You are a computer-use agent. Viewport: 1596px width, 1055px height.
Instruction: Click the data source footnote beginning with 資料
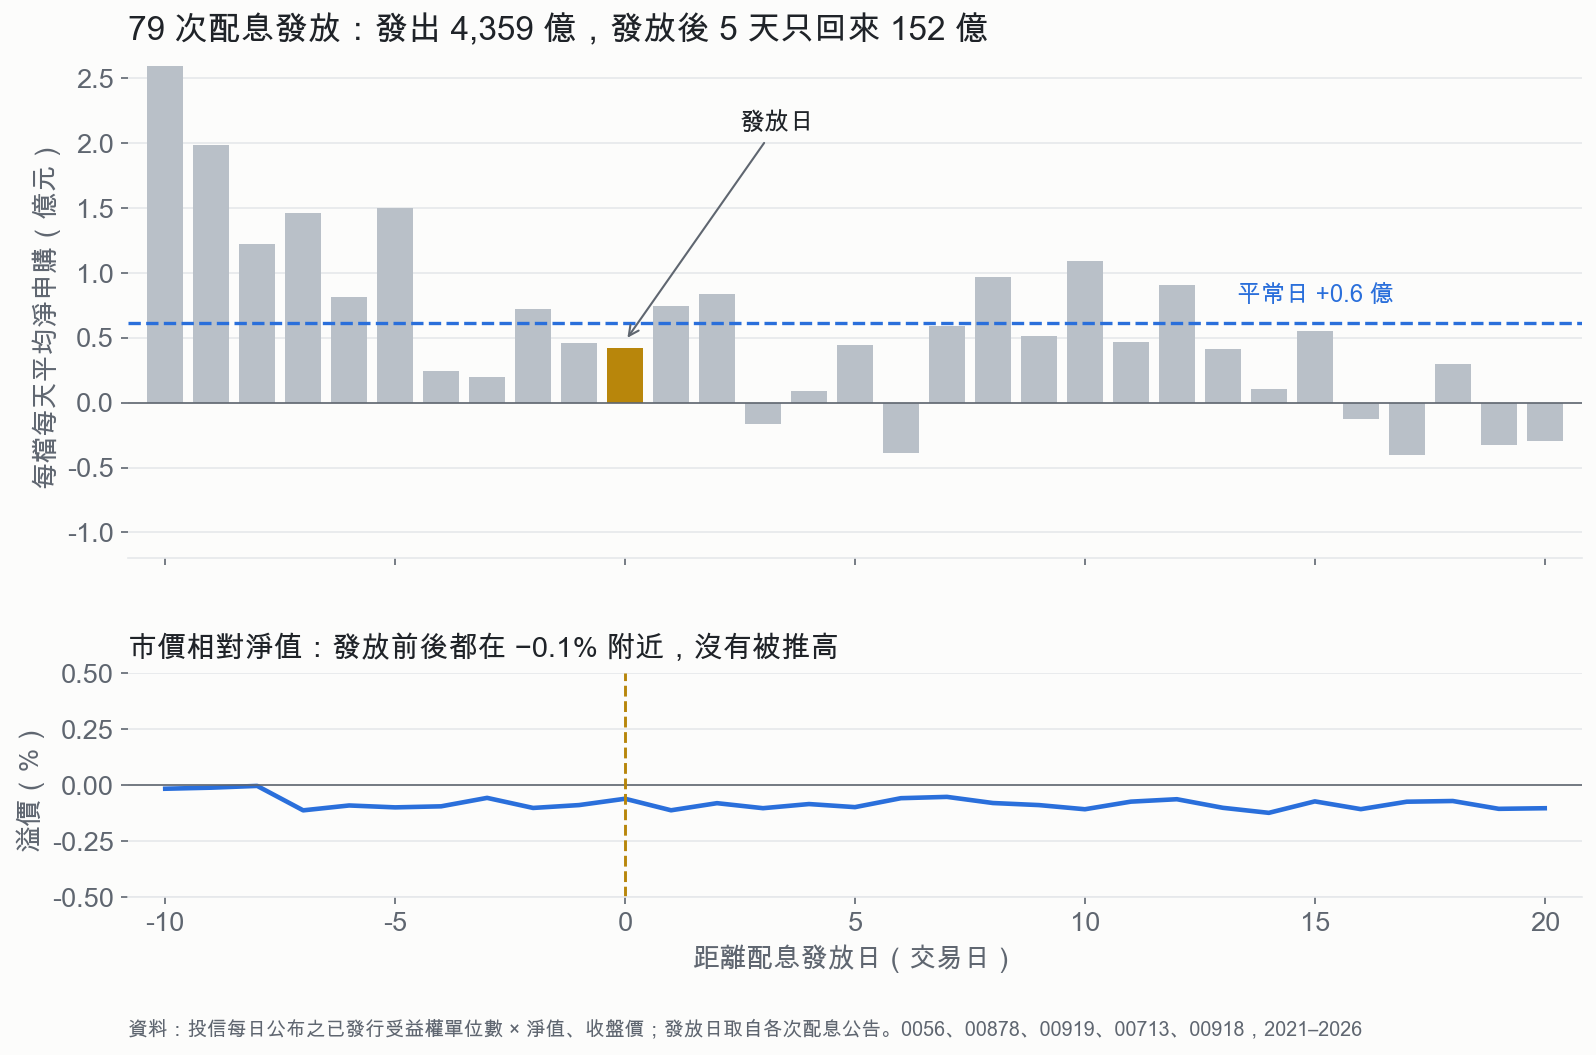pyautogui.click(x=745, y=1029)
